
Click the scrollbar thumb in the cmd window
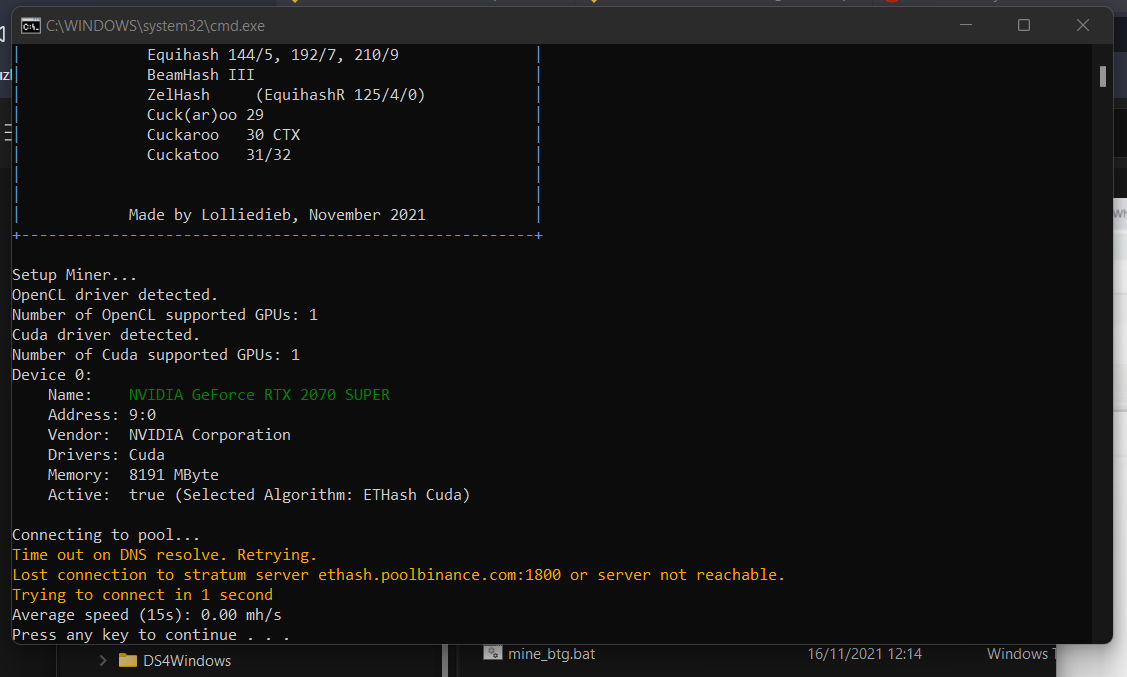[1102, 77]
